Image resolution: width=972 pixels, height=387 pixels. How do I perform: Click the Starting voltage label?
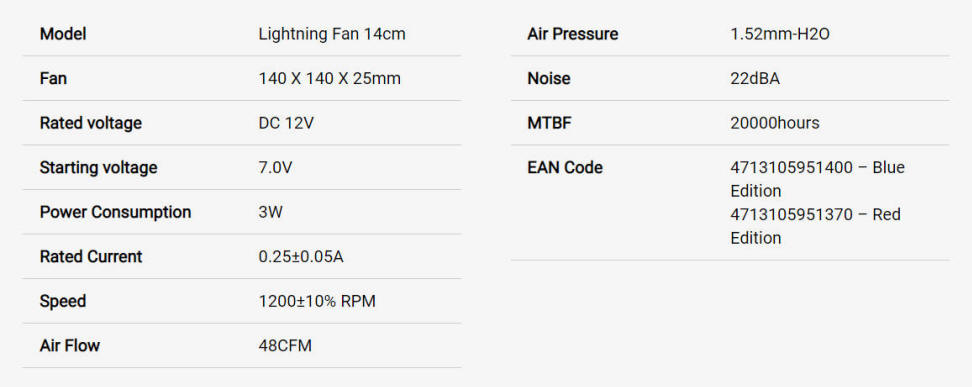pos(98,167)
